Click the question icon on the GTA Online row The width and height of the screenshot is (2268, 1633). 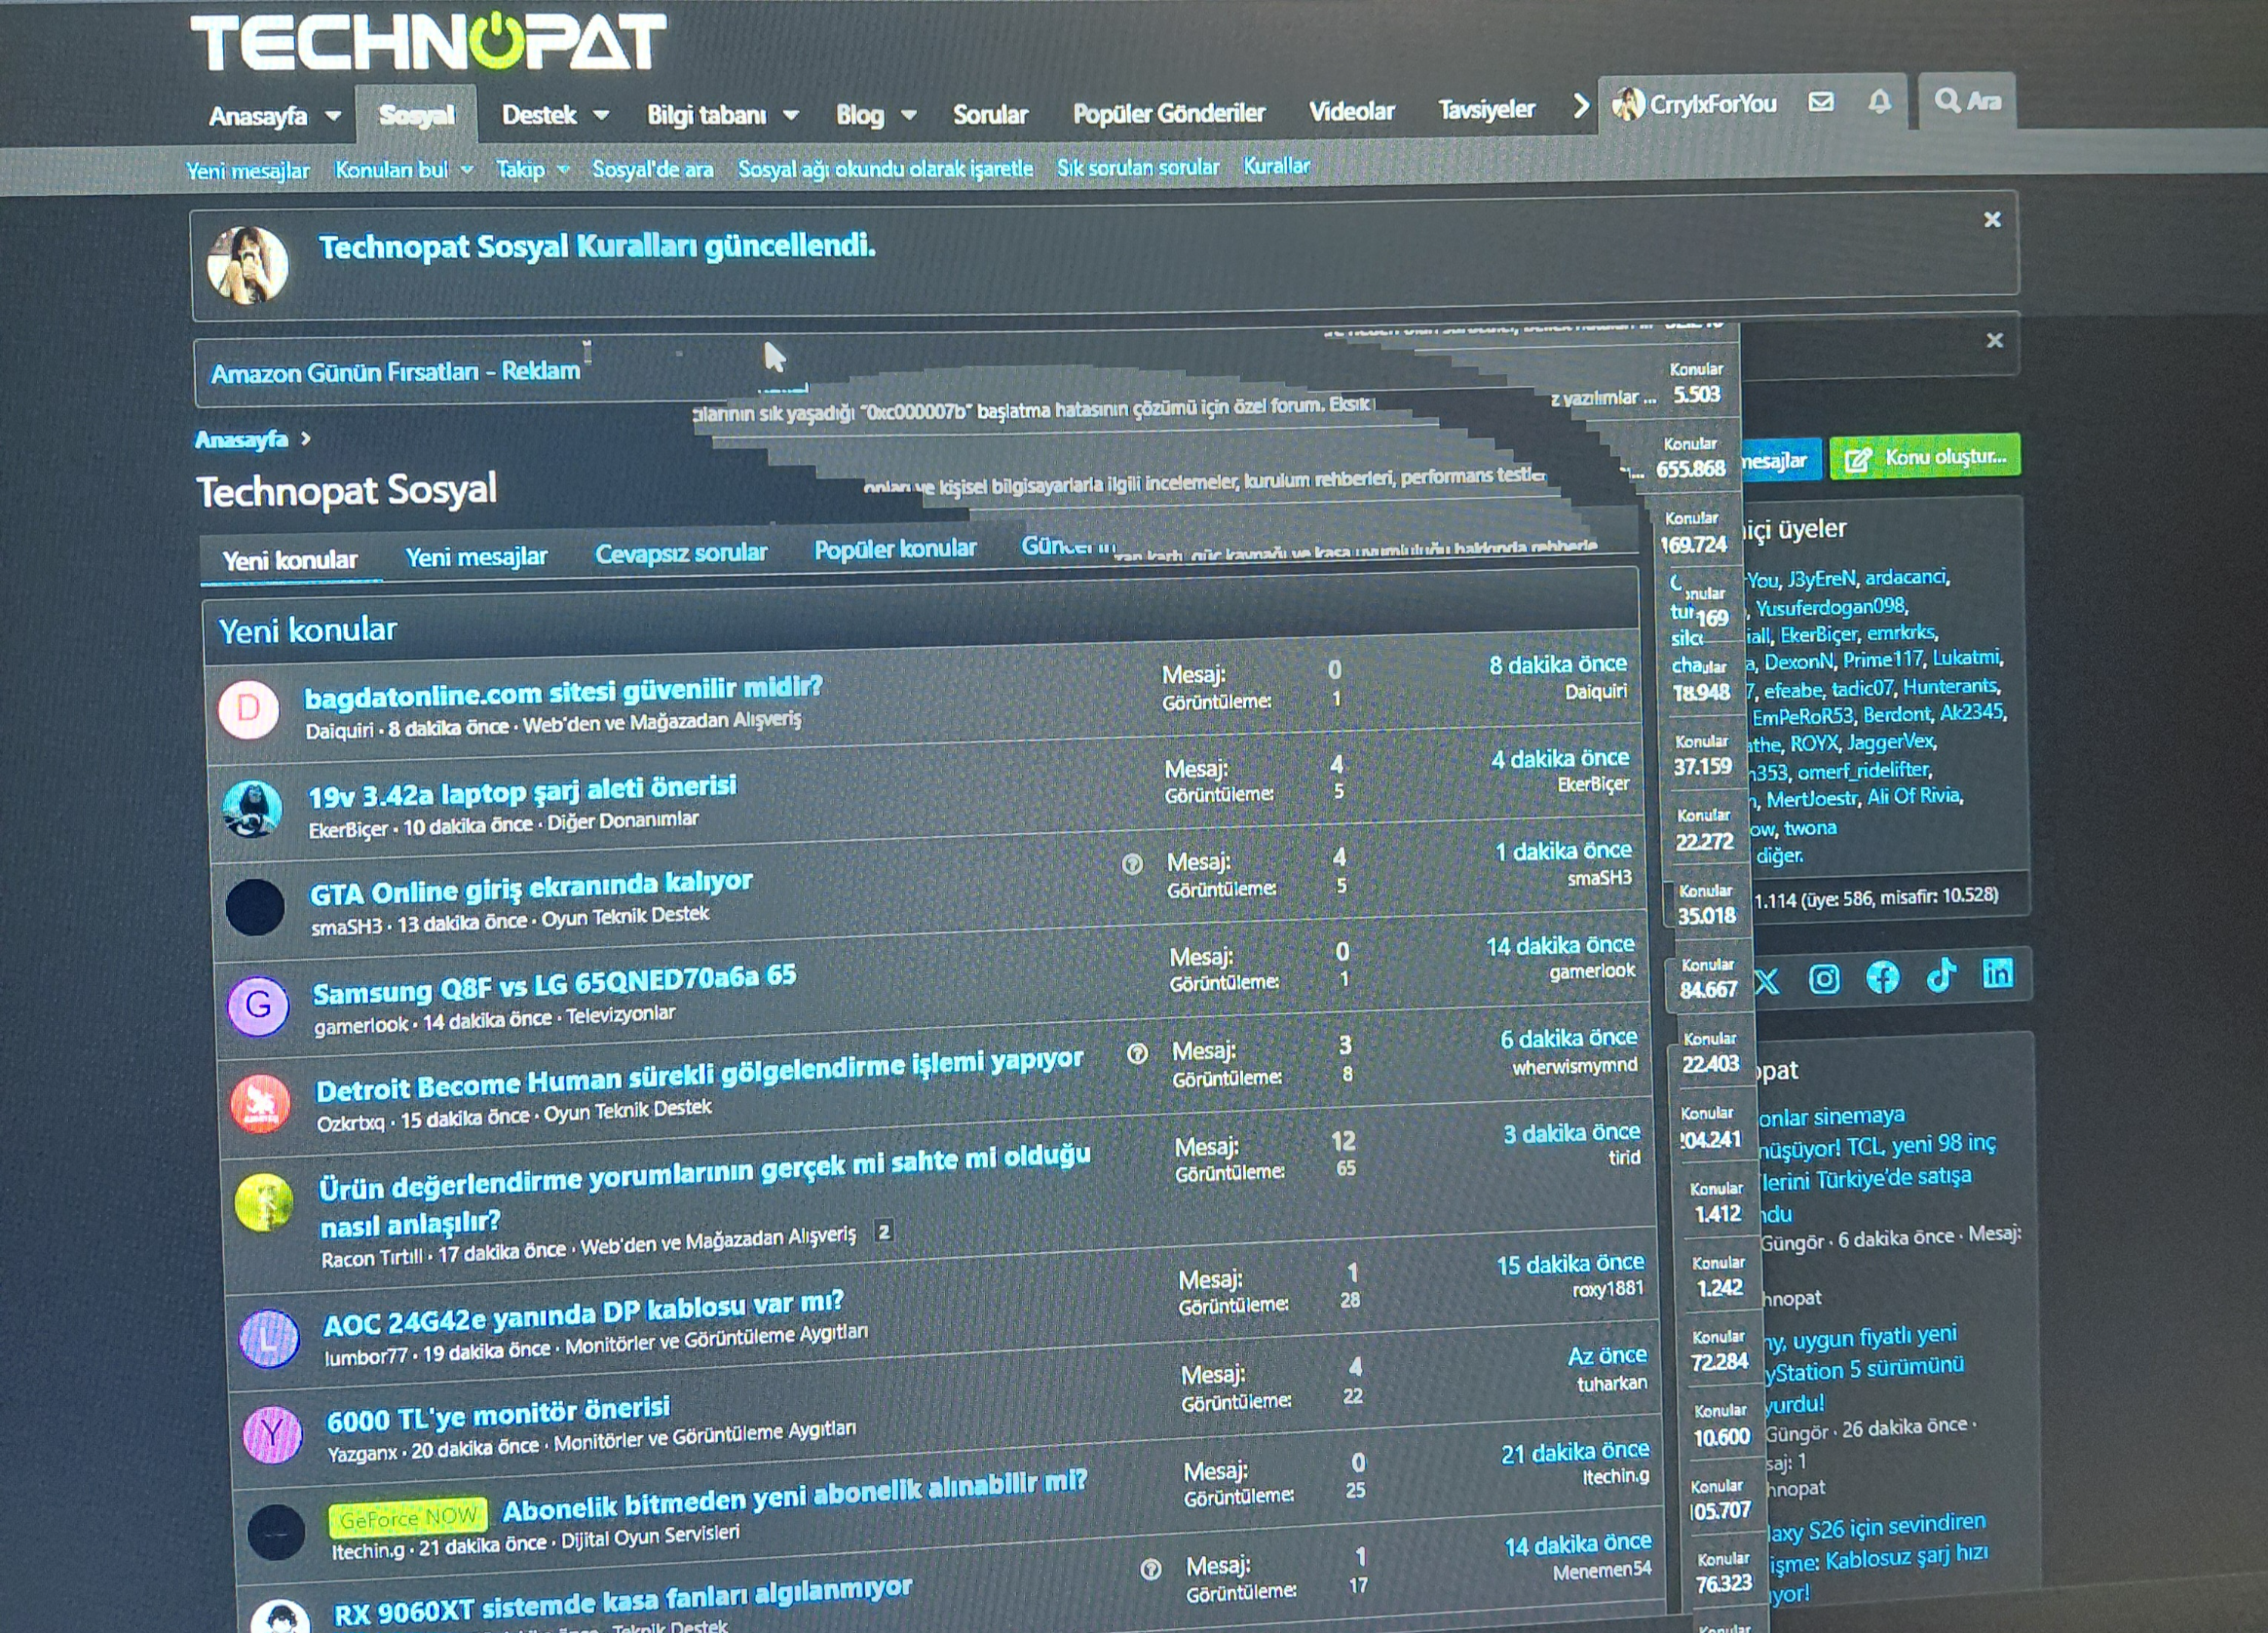1132,864
